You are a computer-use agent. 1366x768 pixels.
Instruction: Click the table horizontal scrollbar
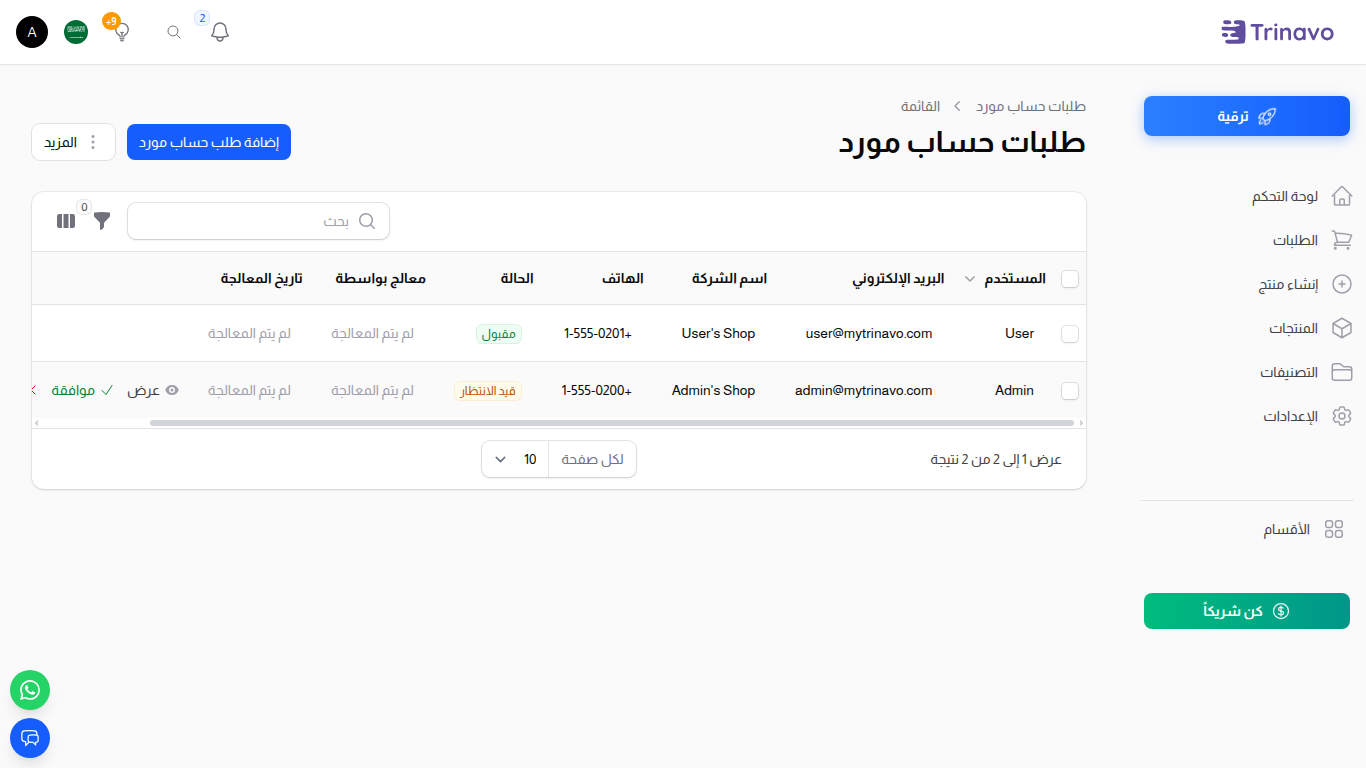[x=612, y=423]
